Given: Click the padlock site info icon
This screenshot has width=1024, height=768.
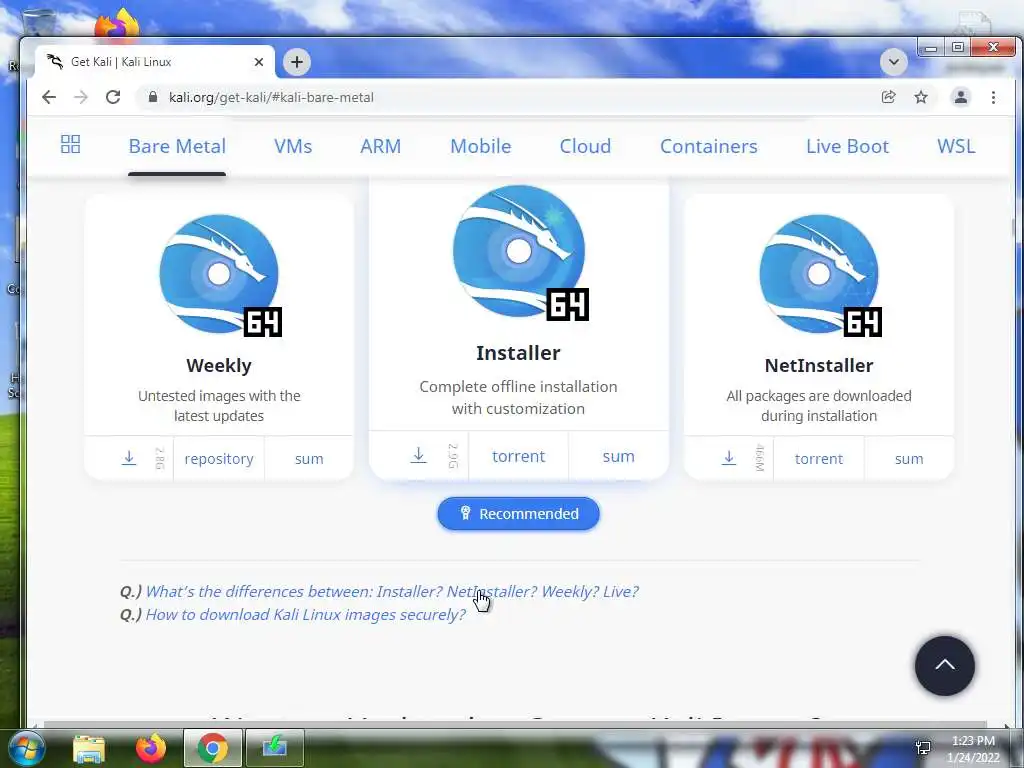Looking at the screenshot, I should tap(153, 97).
